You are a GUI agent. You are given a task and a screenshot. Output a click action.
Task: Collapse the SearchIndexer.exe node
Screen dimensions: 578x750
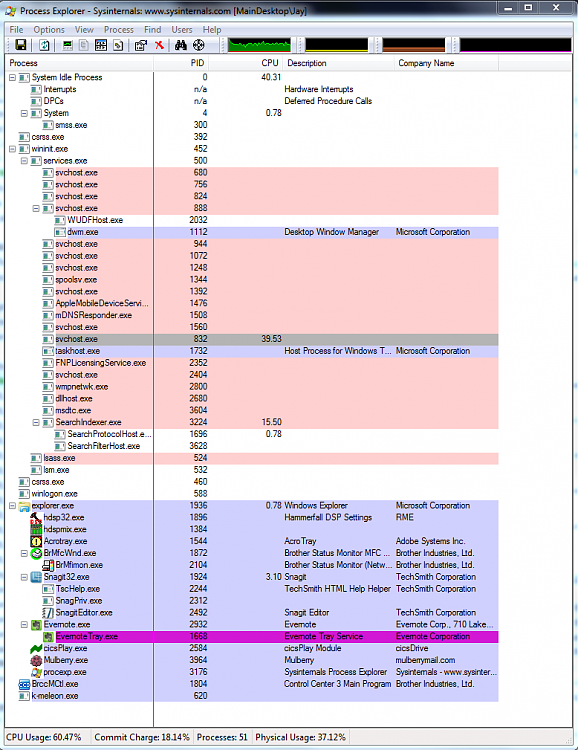36,422
